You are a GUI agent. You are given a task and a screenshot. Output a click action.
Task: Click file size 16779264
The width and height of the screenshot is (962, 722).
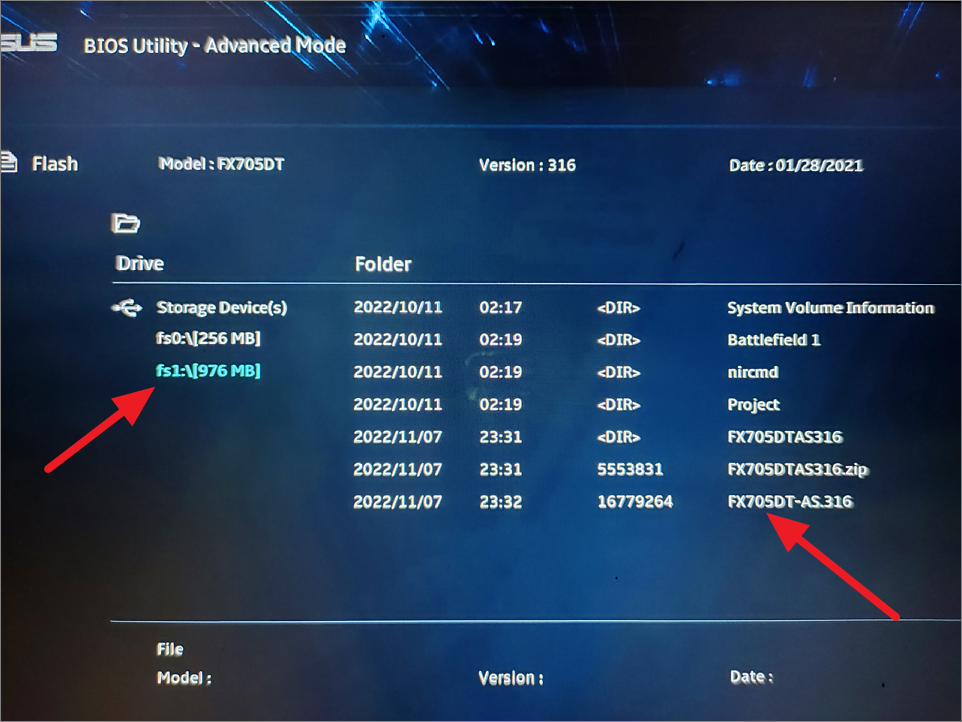[x=635, y=502]
